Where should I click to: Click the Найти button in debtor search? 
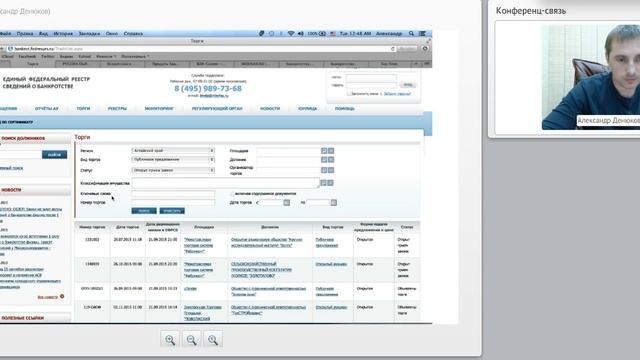pyautogui.click(x=54, y=155)
